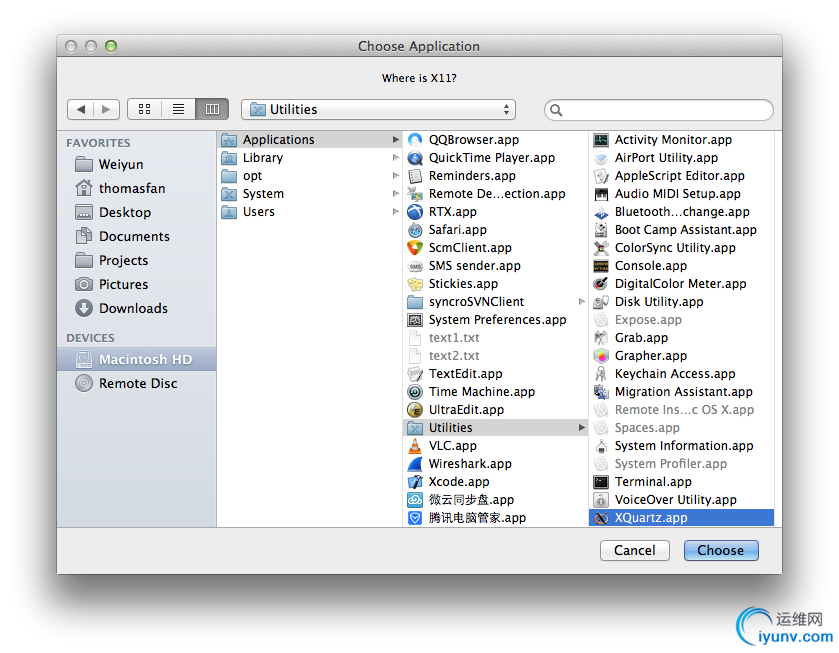Click the Console.app icon
Screen dimensions: 839x653
[601, 265]
